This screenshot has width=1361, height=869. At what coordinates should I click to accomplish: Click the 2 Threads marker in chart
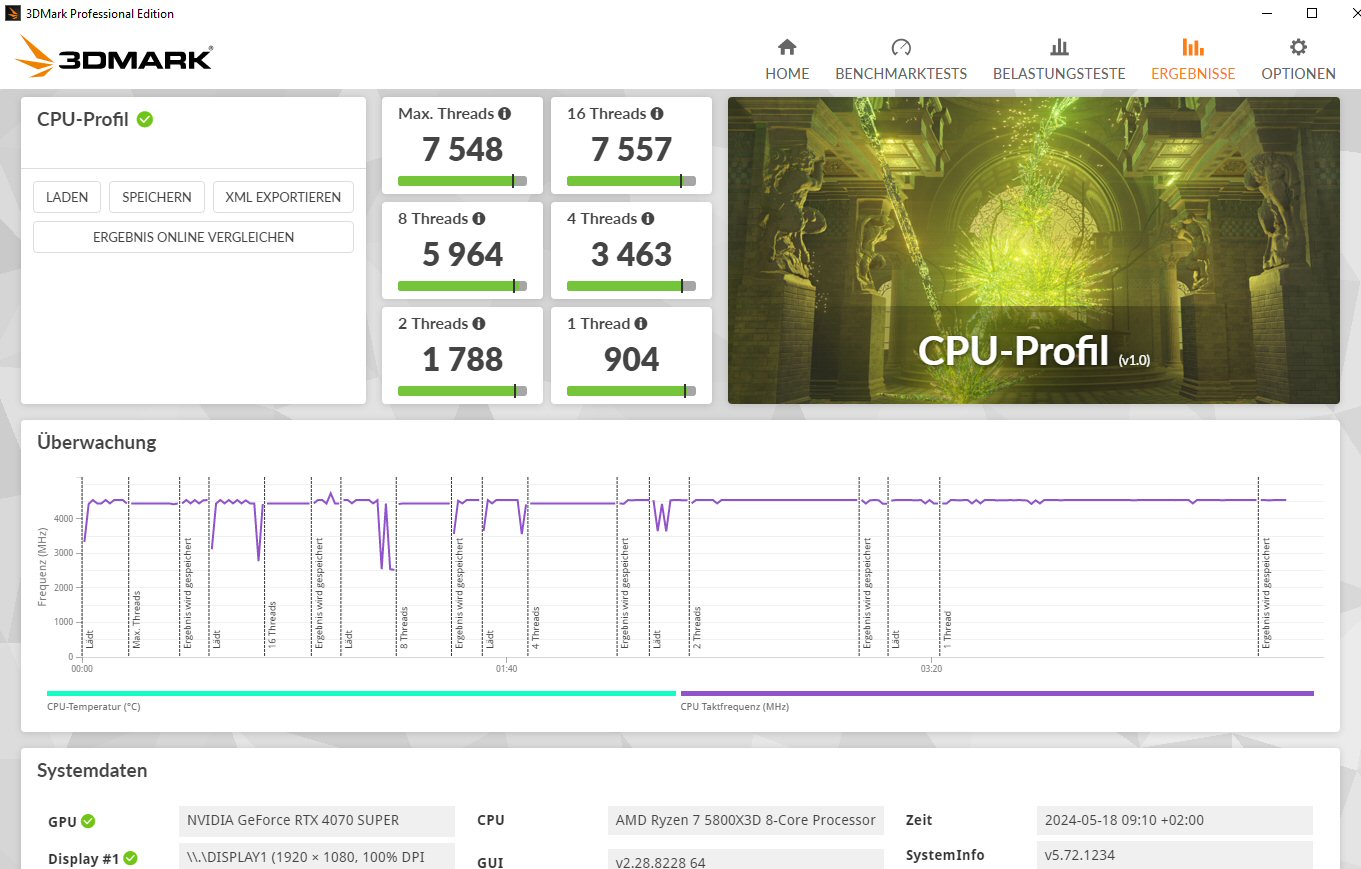[x=697, y=627]
